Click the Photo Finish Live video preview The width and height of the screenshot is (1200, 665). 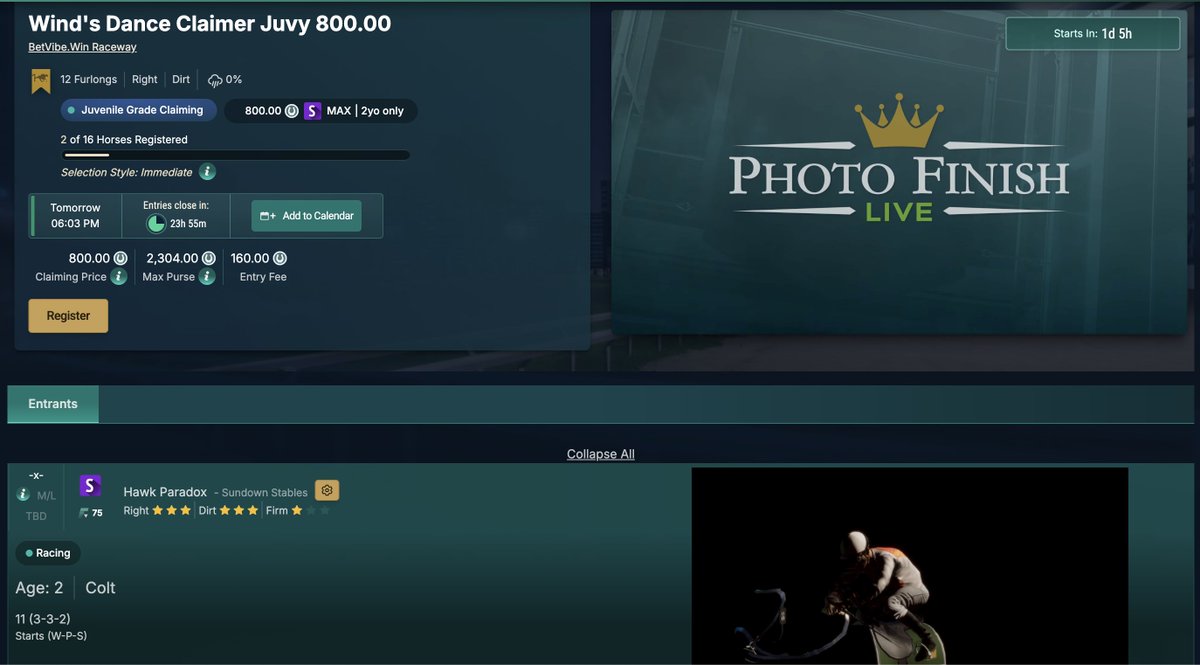899,172
